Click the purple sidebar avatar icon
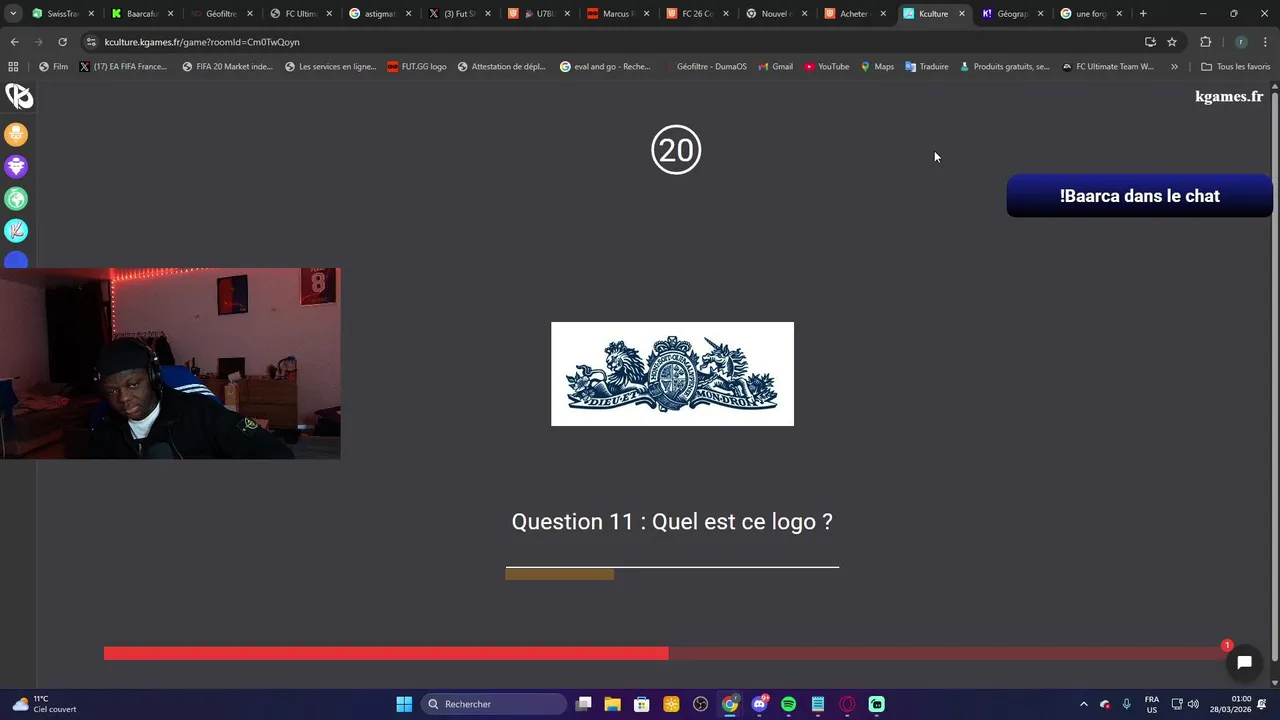 (16, 166)
